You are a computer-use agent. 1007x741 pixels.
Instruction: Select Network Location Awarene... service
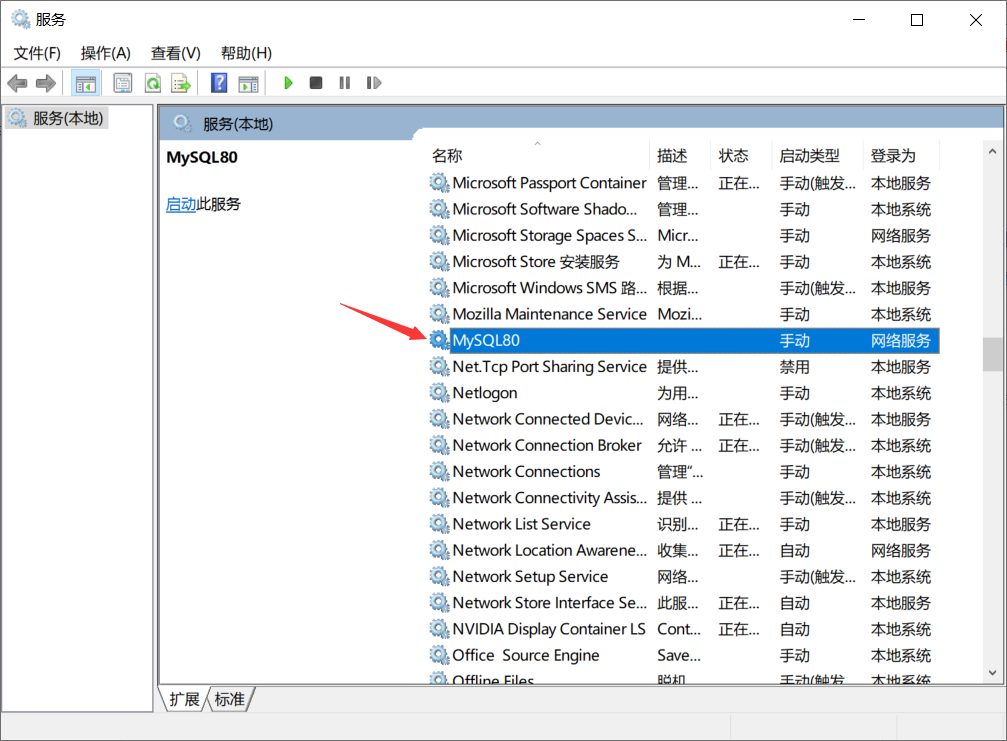coord(683,550)
